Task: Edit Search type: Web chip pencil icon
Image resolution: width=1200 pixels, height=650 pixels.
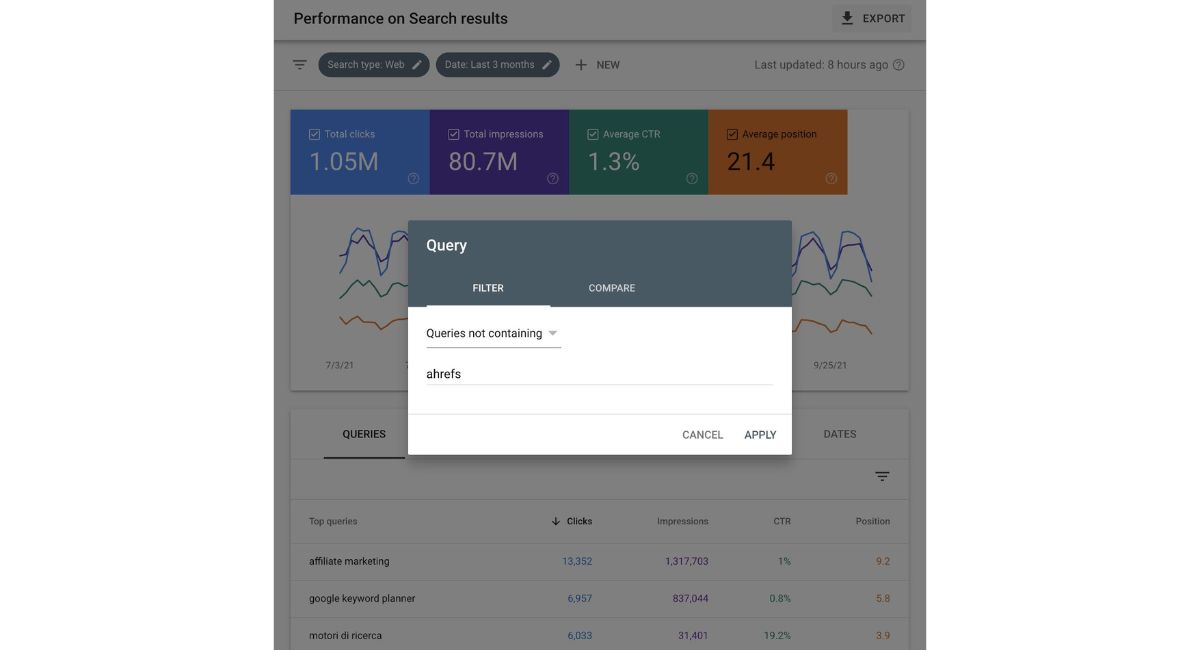Action: pos(417,65)
